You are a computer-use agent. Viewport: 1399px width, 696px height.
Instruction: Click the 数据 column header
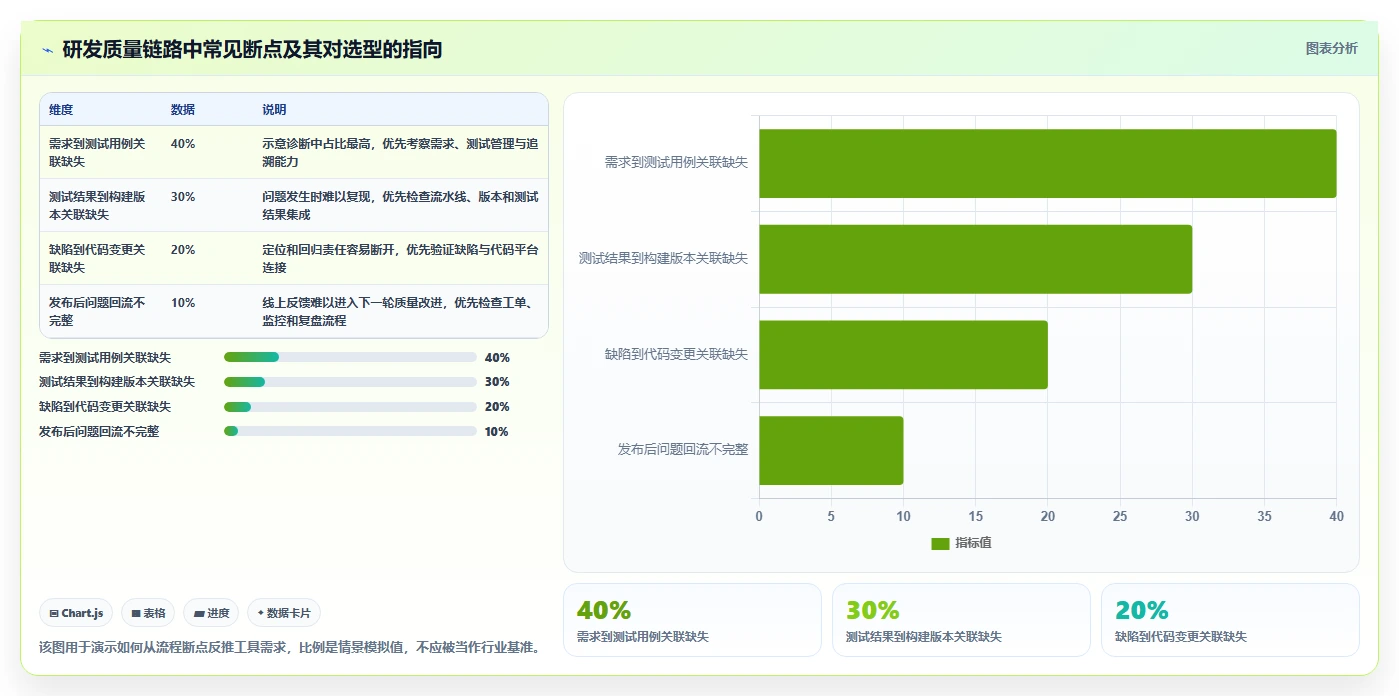183,110
